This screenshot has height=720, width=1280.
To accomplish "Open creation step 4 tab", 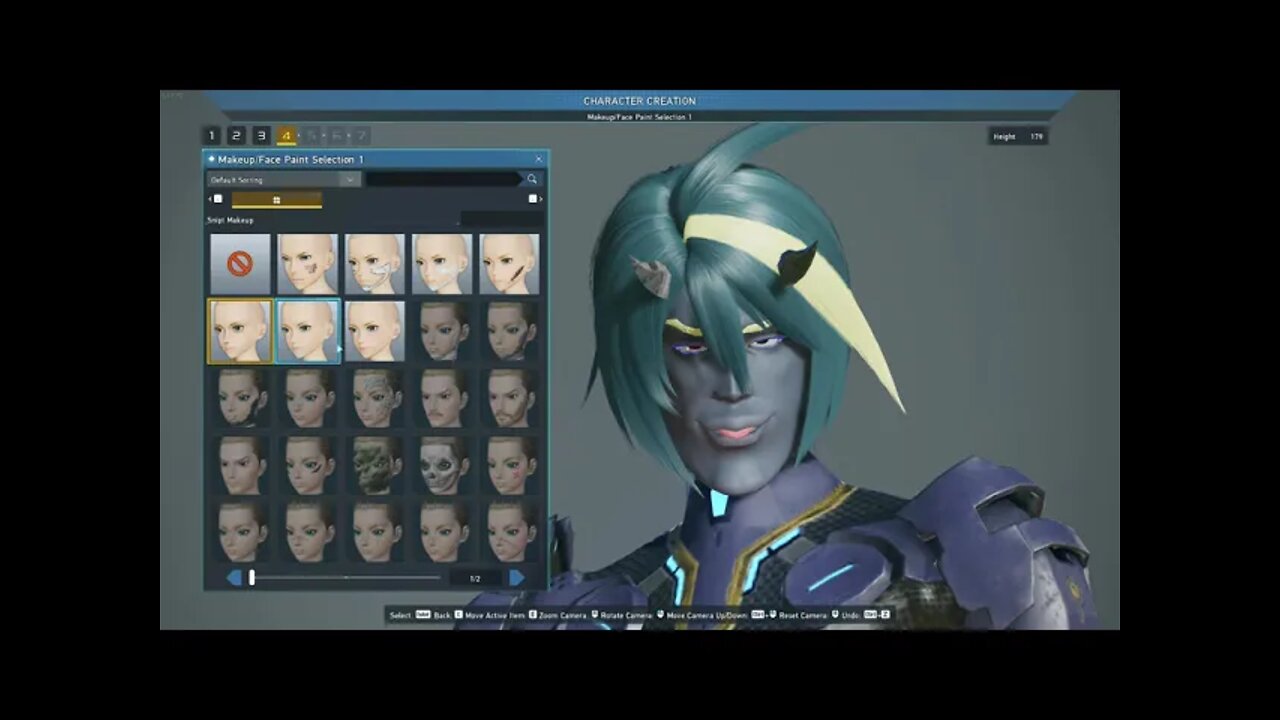I will 286,136.
